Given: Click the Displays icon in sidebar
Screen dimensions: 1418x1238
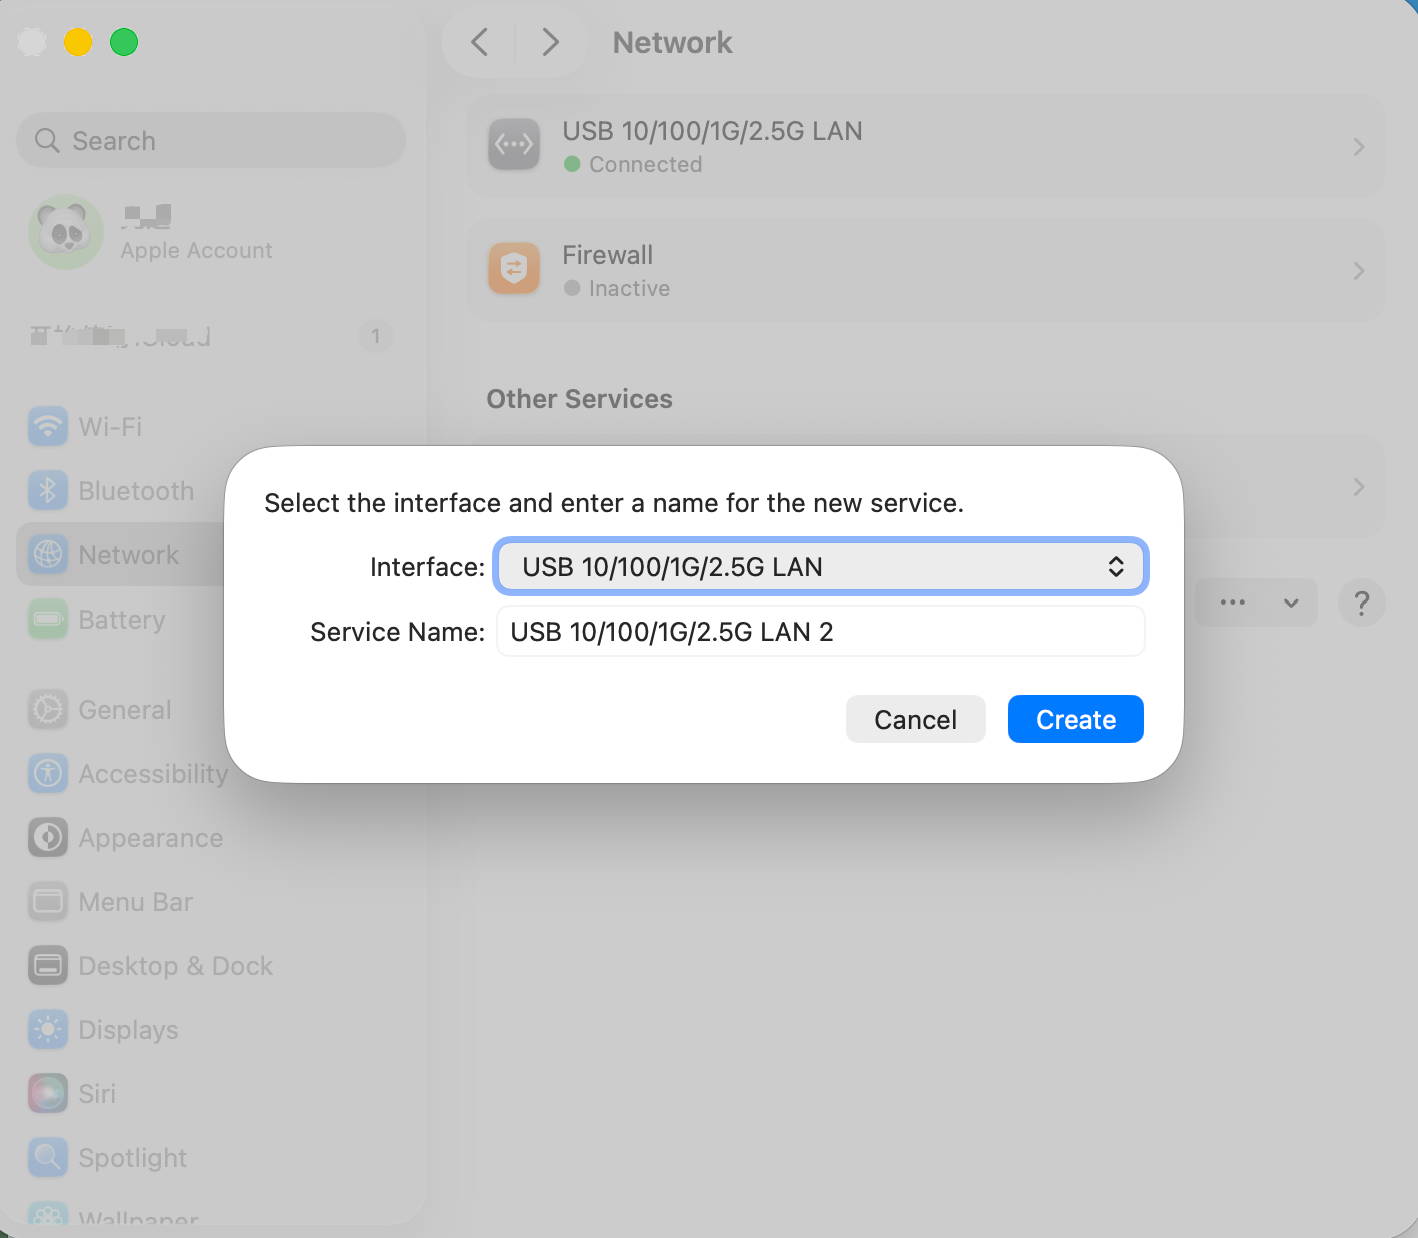Looking at the screenshot, I should [x=48, y=1029].
